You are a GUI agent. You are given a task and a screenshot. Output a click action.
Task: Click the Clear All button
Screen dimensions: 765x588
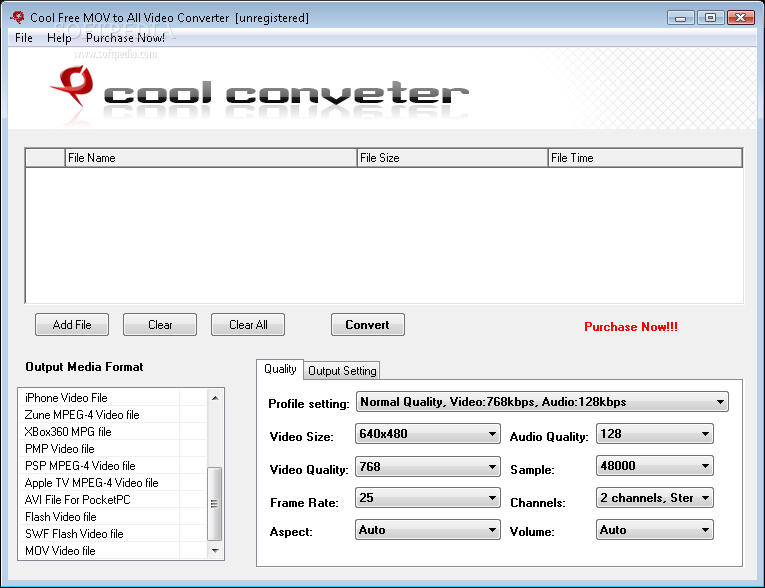point(248,324)
